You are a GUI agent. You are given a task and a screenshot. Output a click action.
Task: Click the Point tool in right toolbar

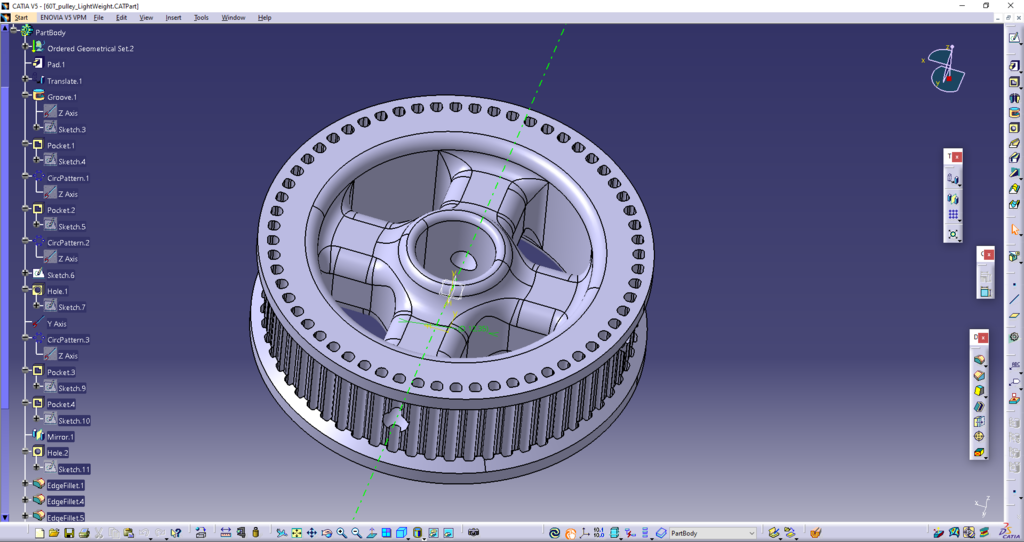tap(1014, 284)
